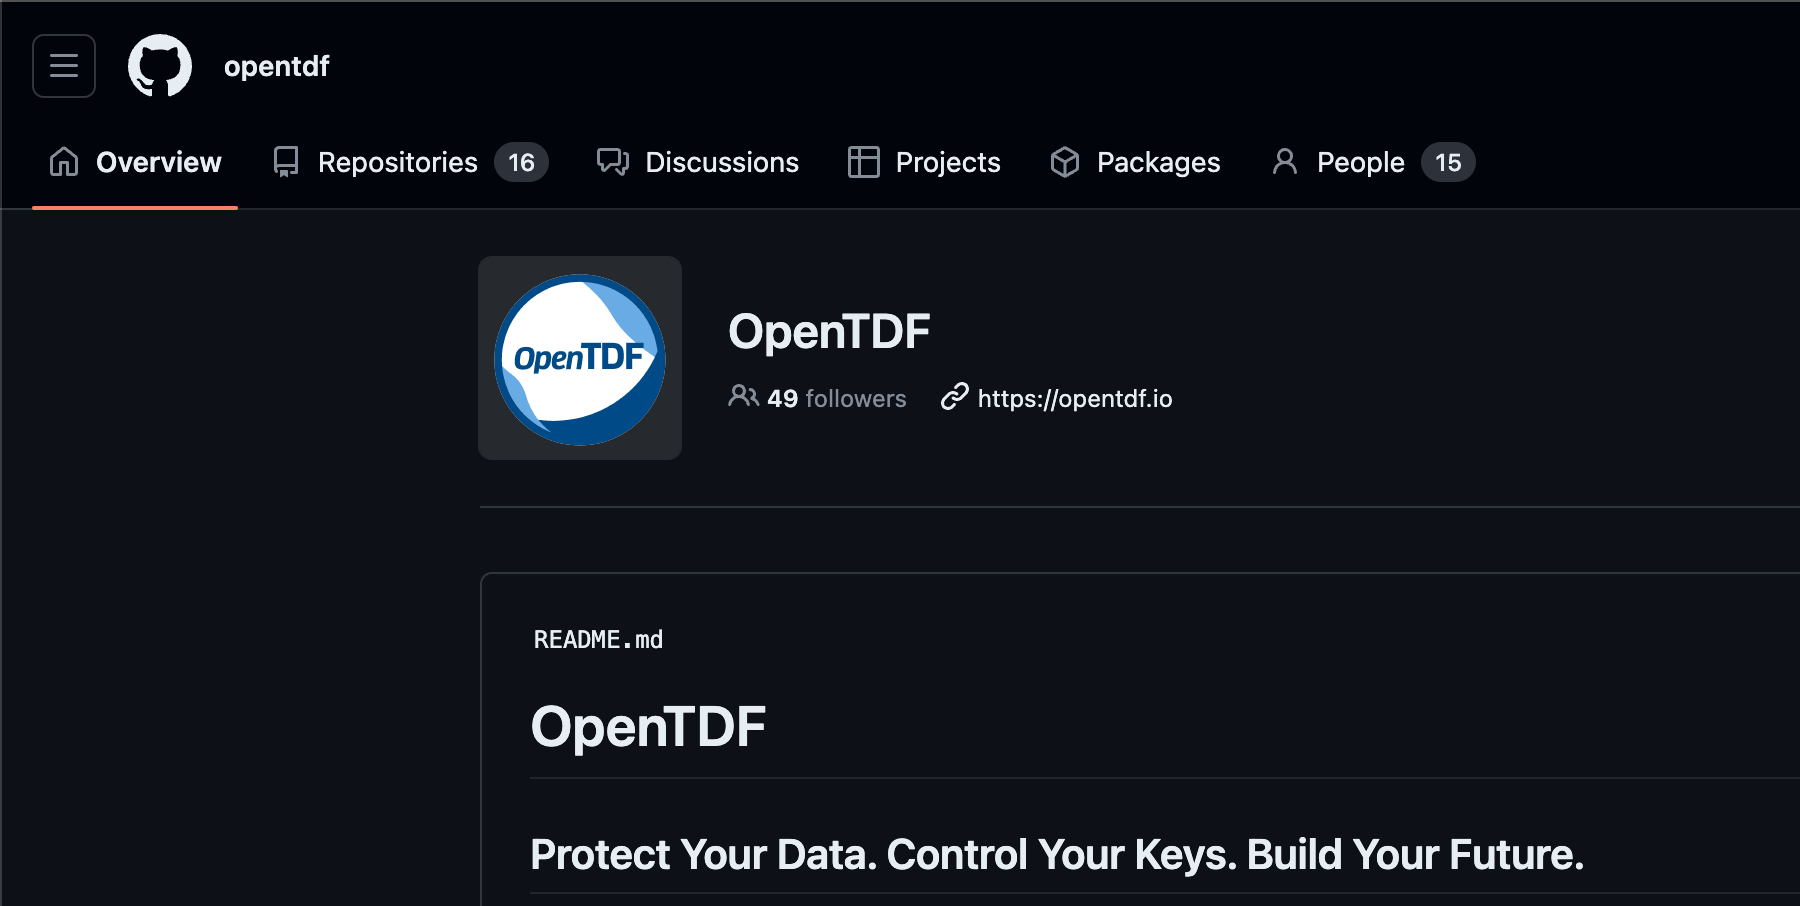Click the chain-link icon beside the URL

click(x=955, y=397)
